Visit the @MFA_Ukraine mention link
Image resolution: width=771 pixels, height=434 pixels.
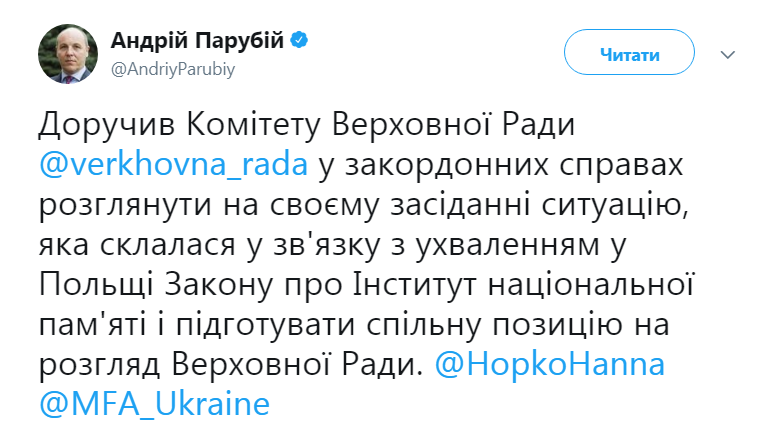[x=155, y=405]
